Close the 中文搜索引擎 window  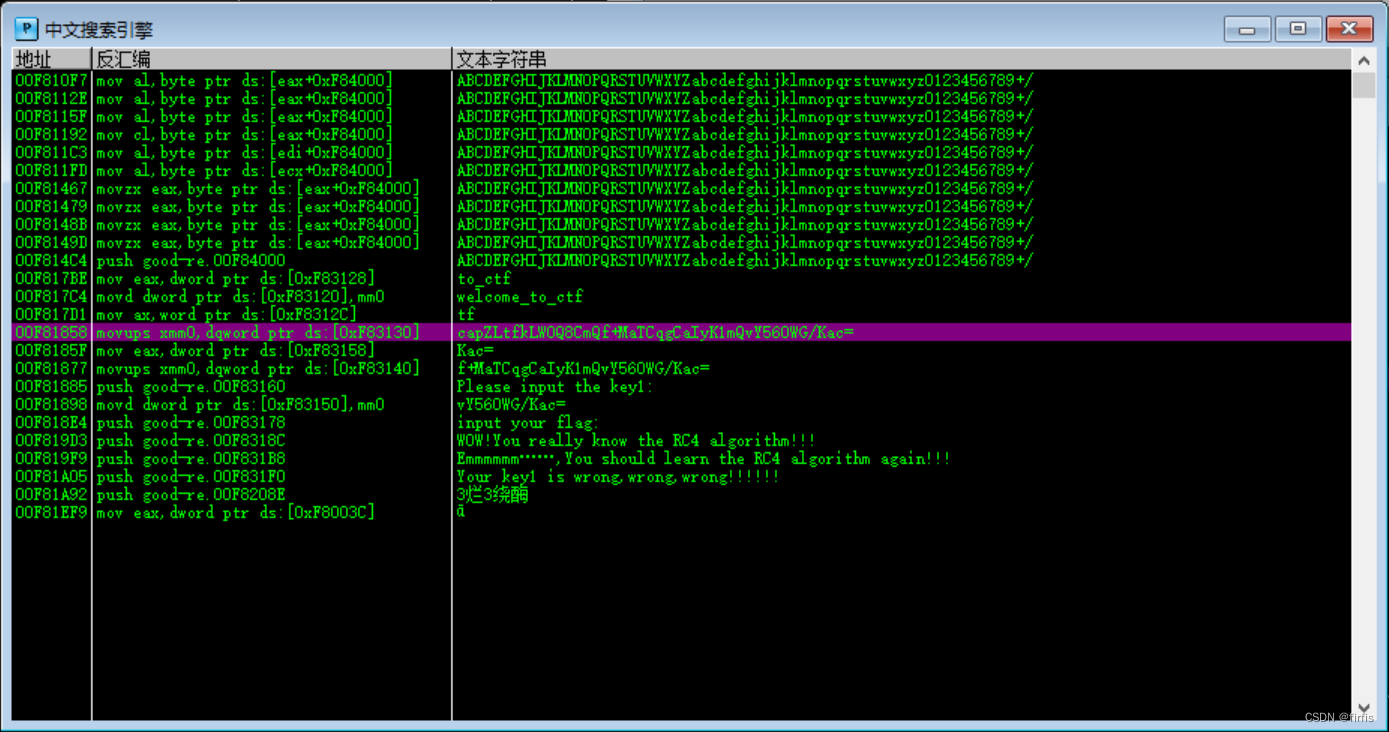coord(1349,29)
